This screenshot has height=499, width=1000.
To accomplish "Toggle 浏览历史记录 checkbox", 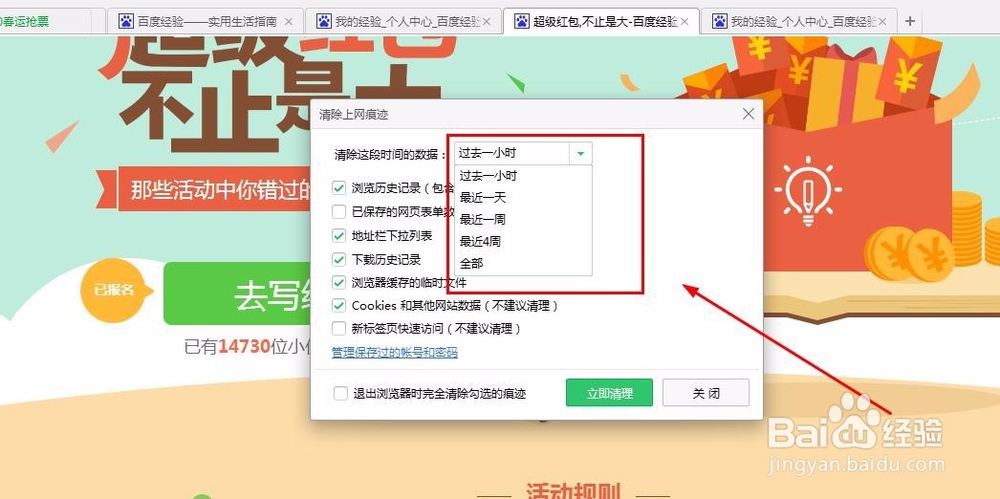I will coord(339,188).
